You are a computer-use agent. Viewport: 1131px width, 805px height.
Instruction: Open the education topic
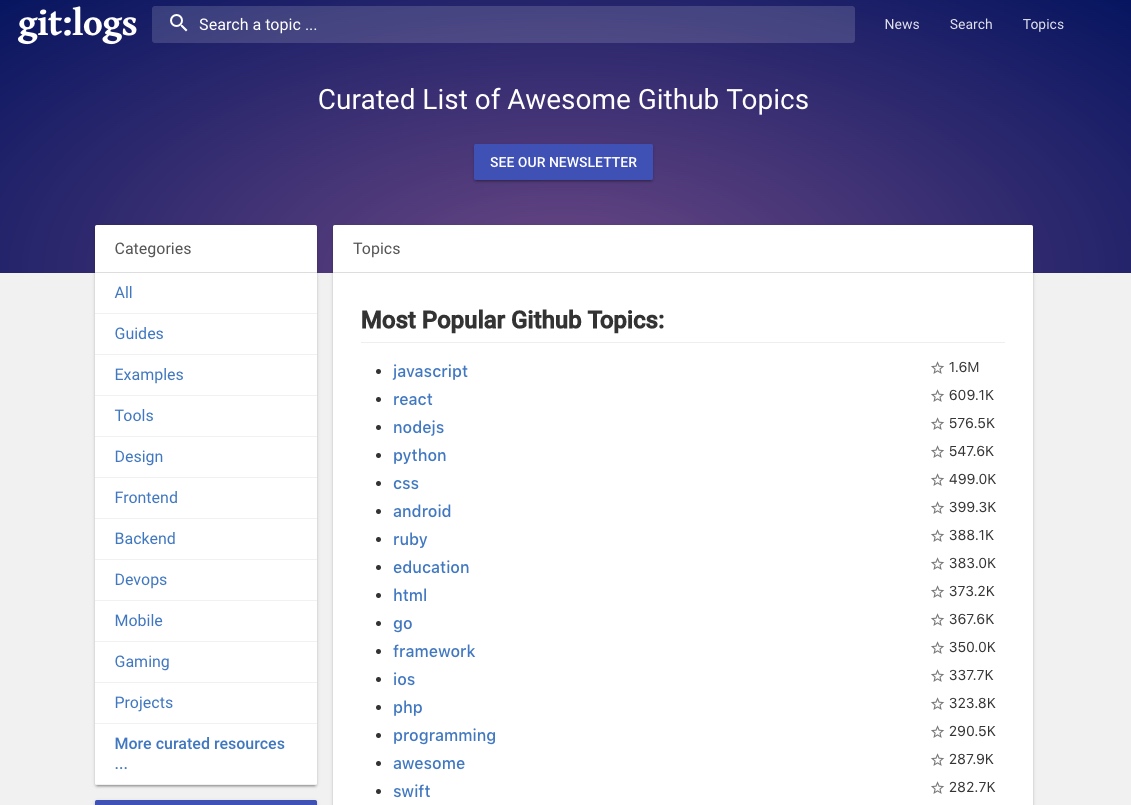[x=431, y=568]
